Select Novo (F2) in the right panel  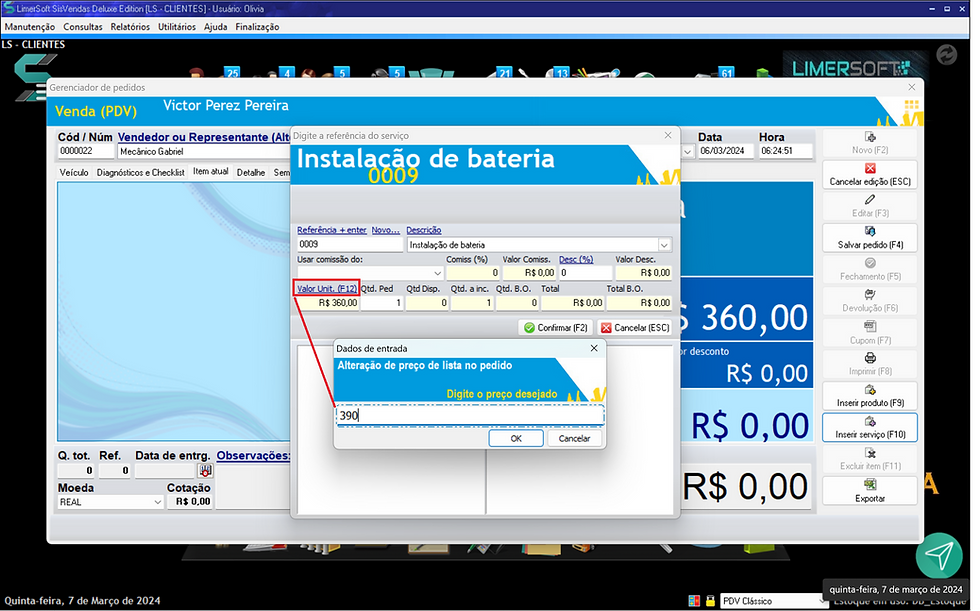click(870, 139)
